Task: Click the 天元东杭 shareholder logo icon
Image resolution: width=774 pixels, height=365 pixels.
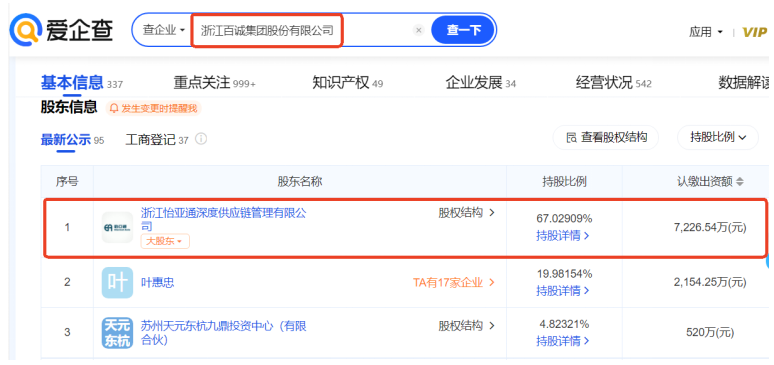Action: coord(117,333)
